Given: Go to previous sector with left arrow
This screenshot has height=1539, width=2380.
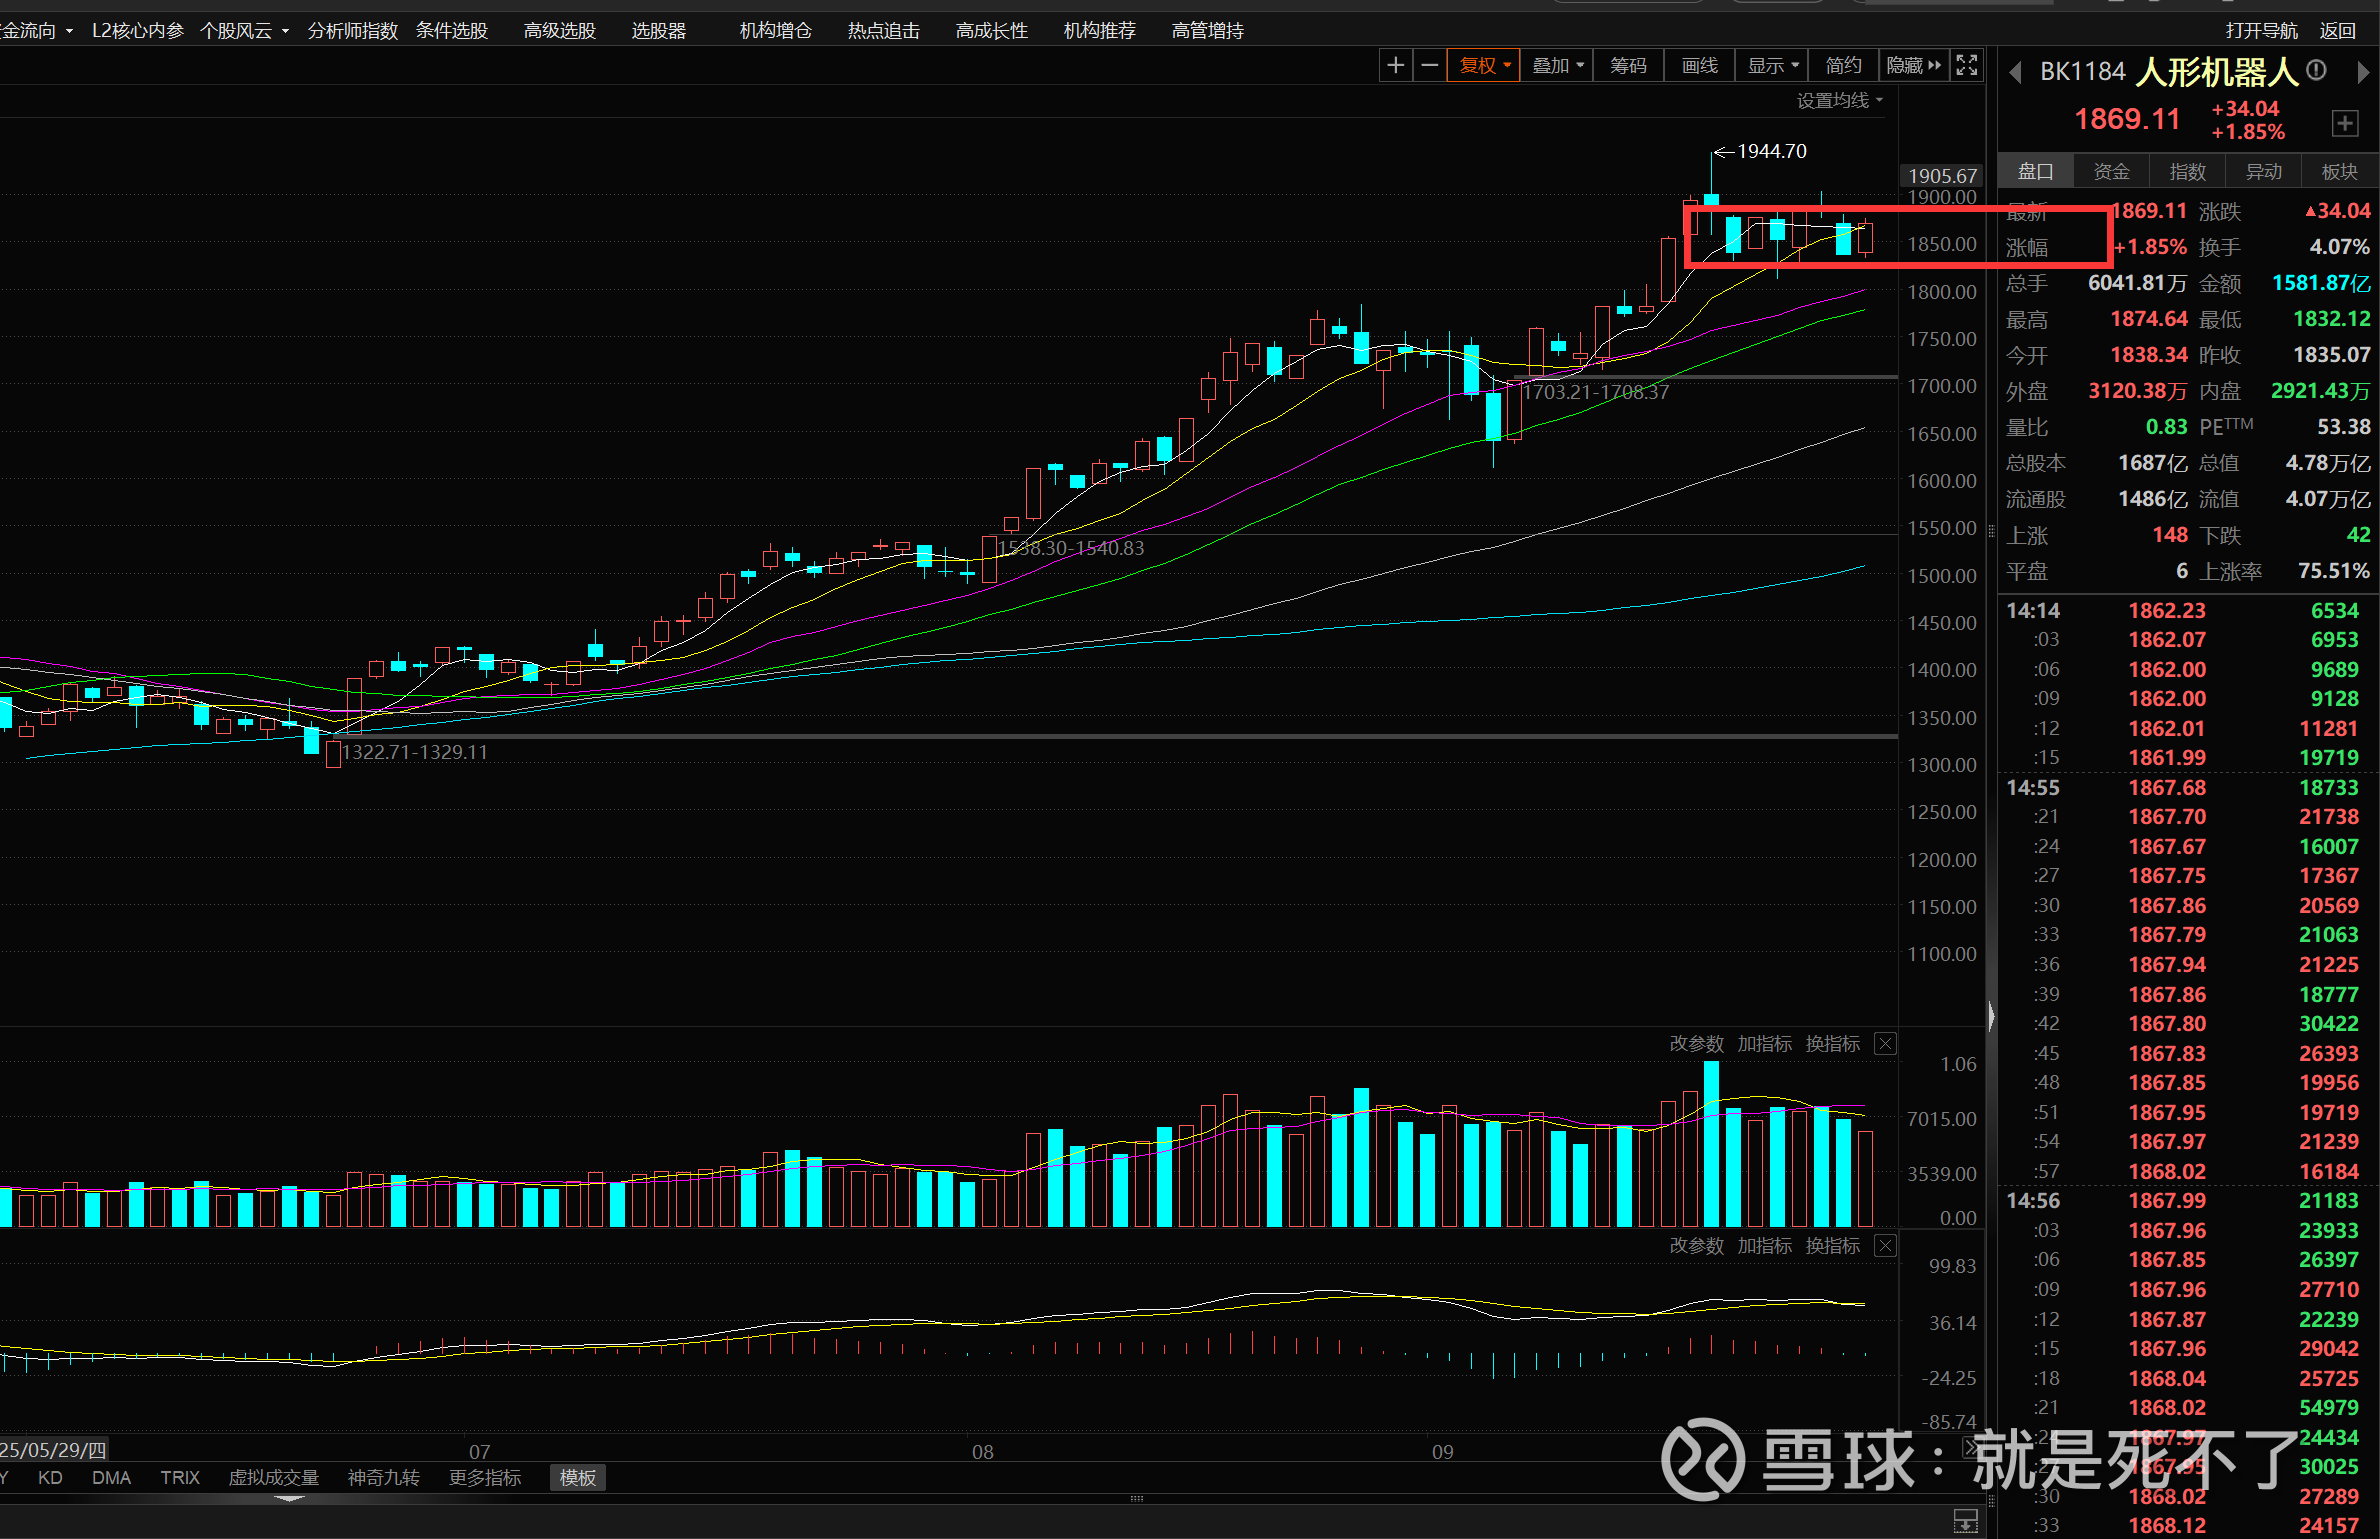Looking at the screenshot, I should (x=2015, y=73).
